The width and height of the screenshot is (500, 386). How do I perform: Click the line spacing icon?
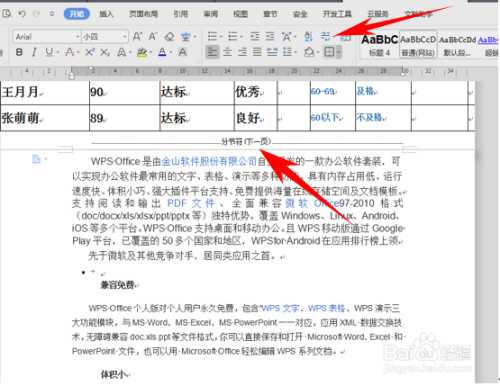287,52
